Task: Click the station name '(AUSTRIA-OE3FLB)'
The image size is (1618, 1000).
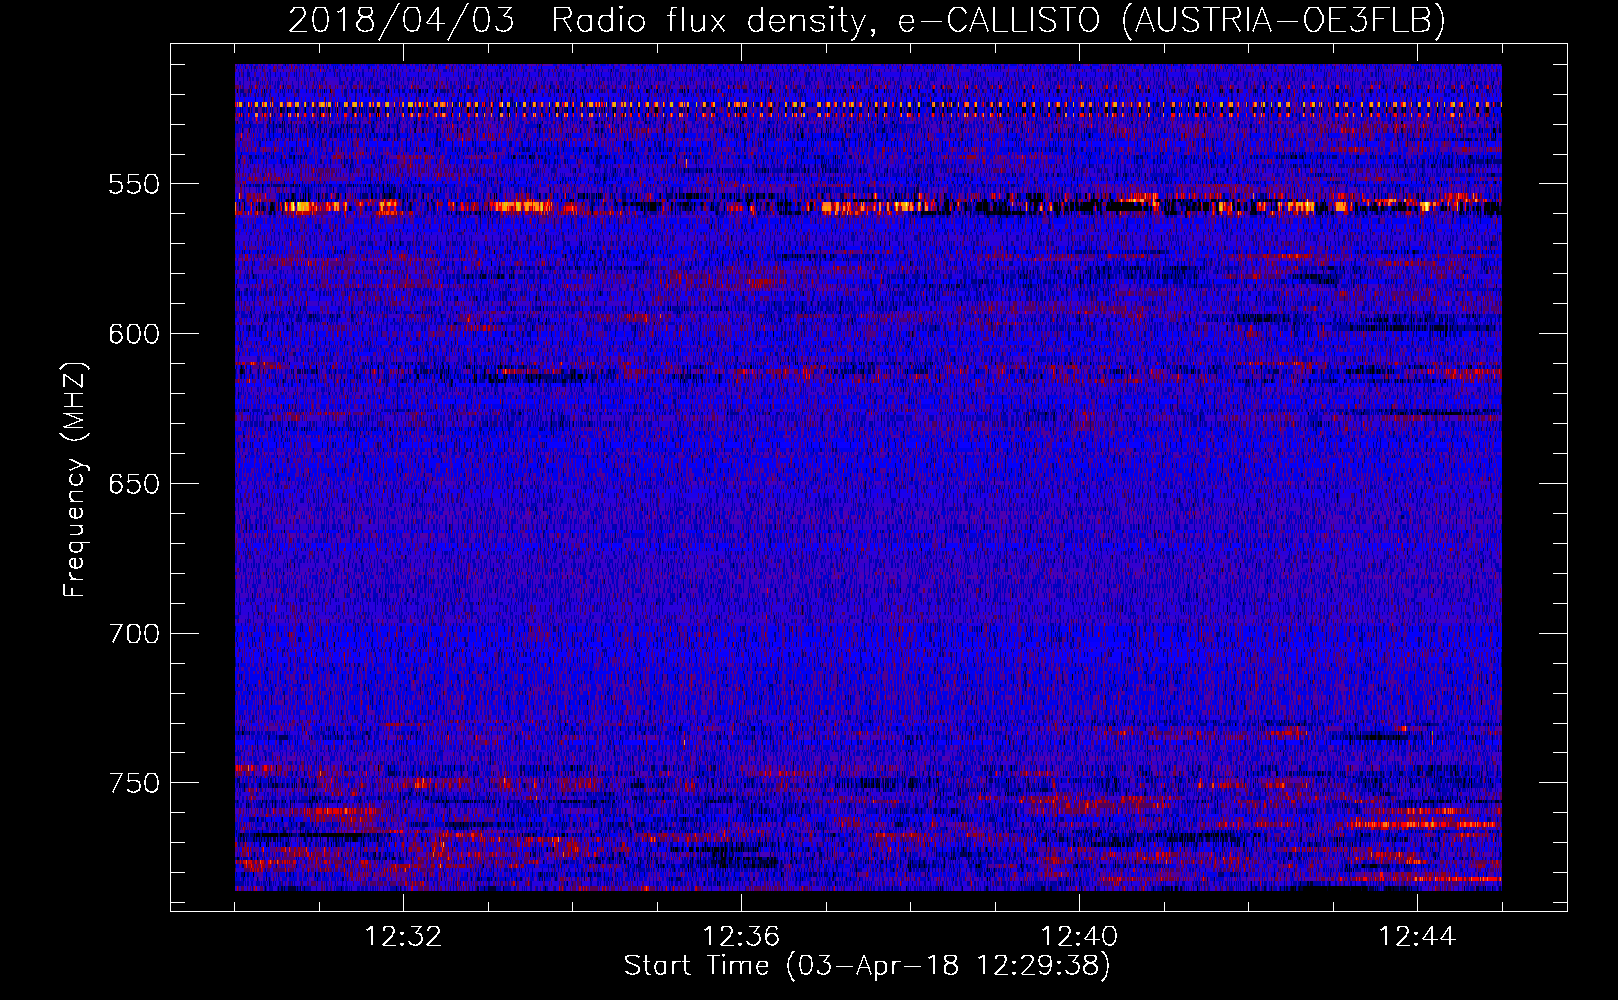Action: click(1284, 20)
